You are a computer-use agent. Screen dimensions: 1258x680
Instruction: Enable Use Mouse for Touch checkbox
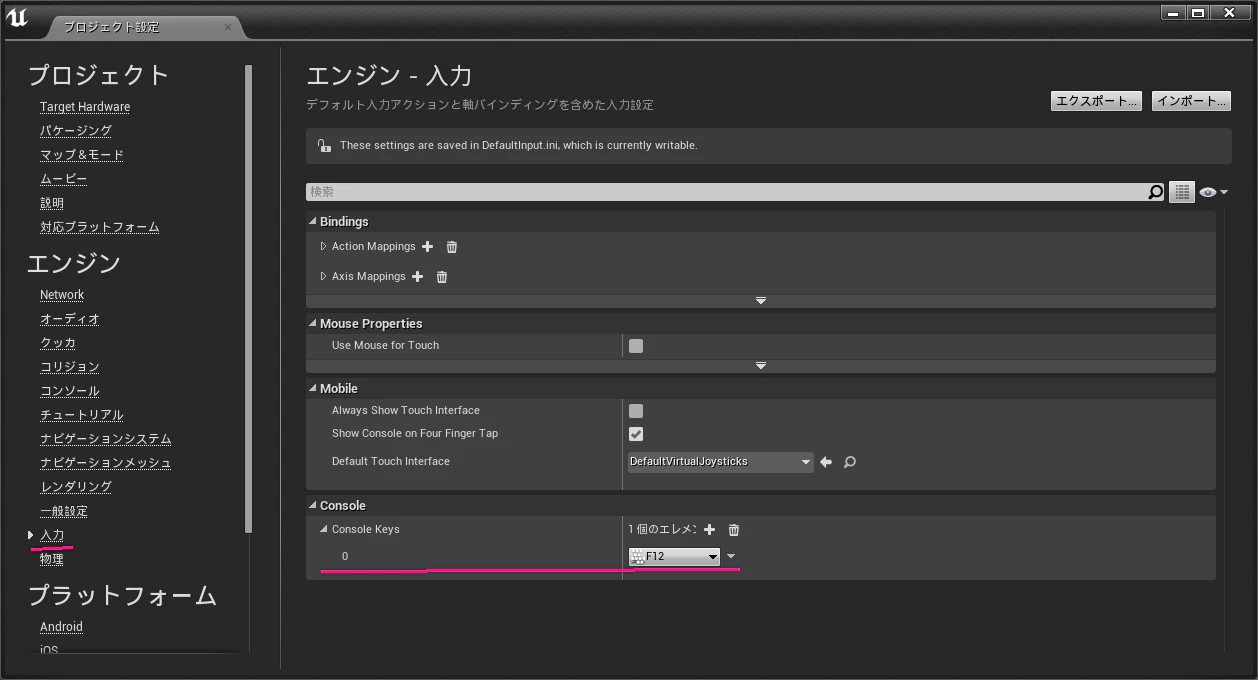[x=636, y=346]
